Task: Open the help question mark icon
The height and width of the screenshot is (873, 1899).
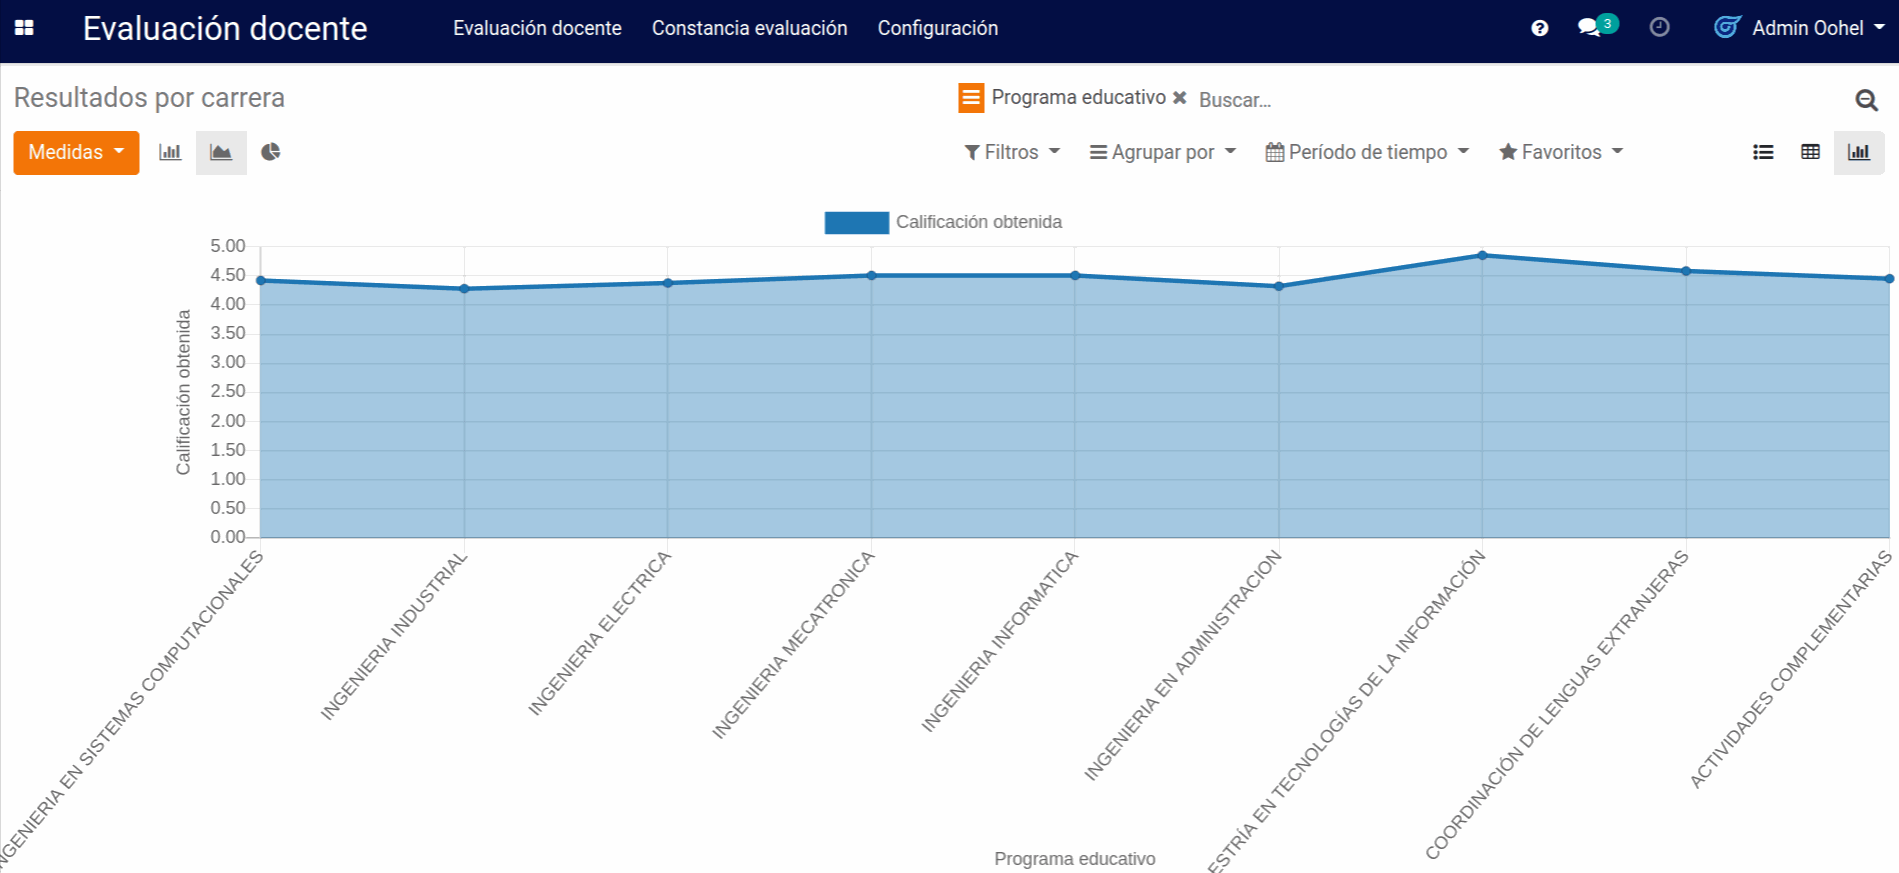Action: point(1539,28)
